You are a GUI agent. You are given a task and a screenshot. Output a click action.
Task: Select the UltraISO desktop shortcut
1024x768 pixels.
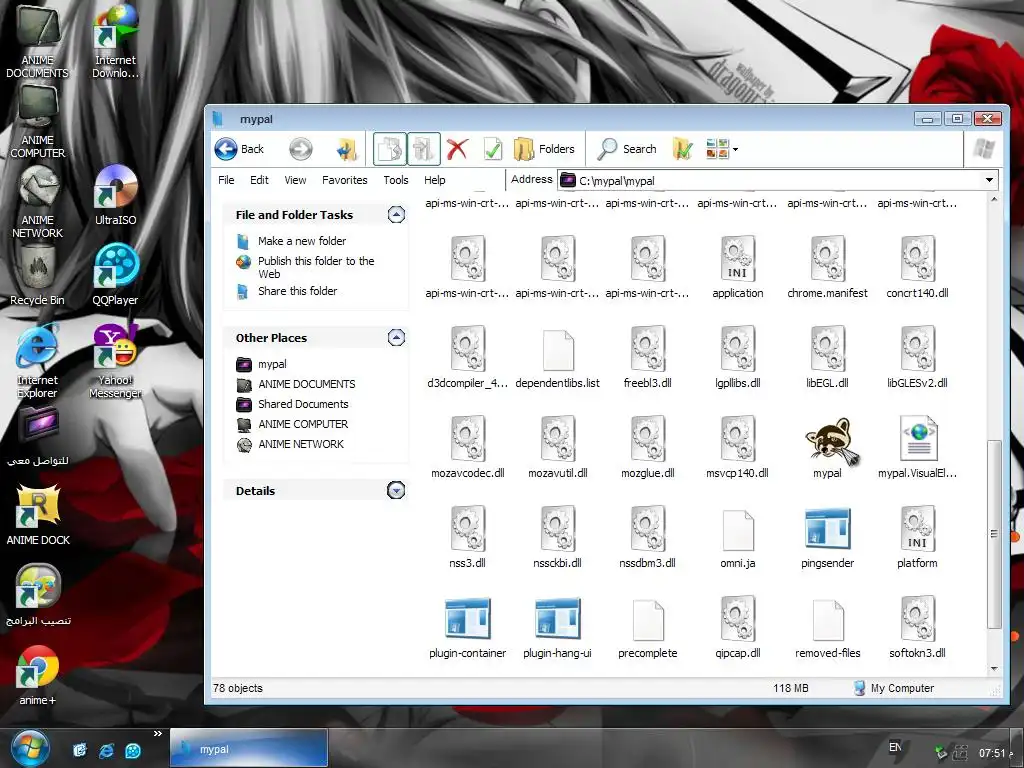[116, 195]
